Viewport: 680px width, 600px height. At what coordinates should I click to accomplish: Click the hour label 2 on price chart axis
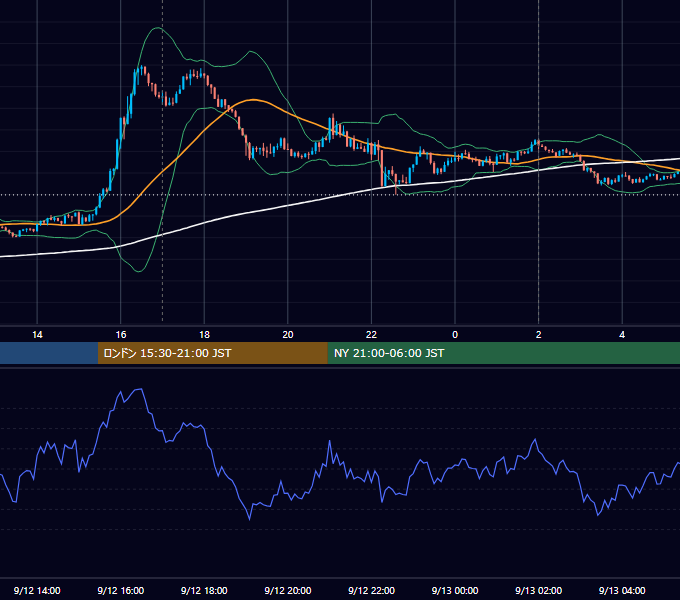point(539,335)
